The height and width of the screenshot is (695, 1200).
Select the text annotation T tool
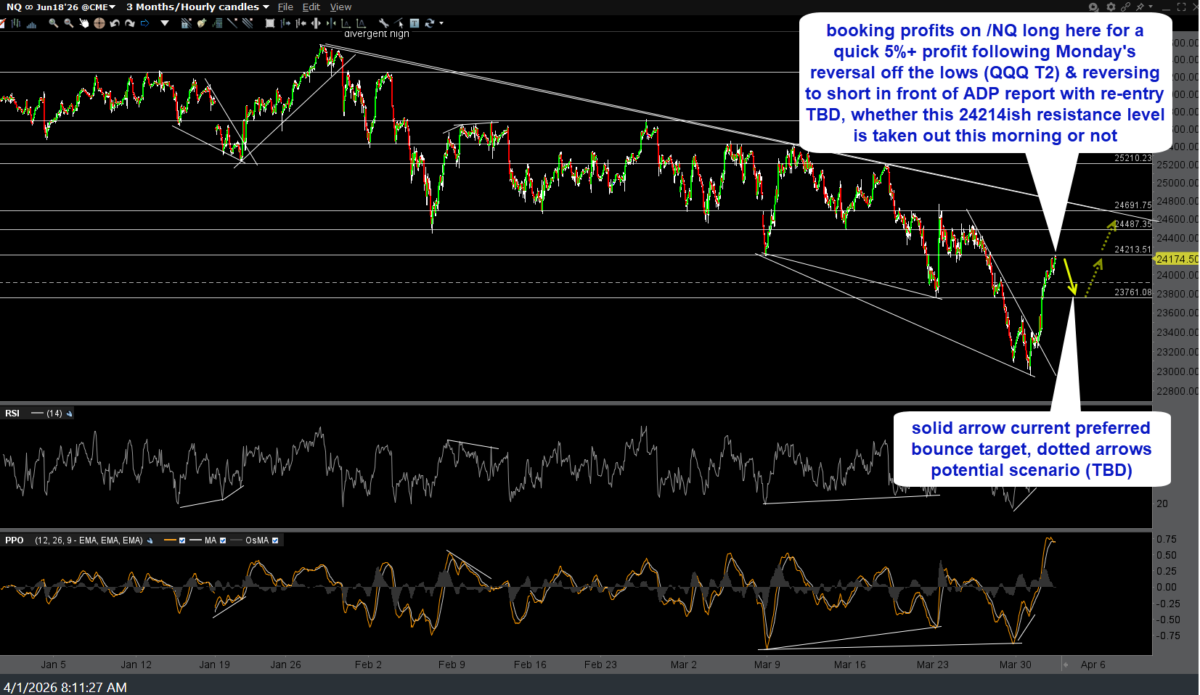[x=414, y=22]
